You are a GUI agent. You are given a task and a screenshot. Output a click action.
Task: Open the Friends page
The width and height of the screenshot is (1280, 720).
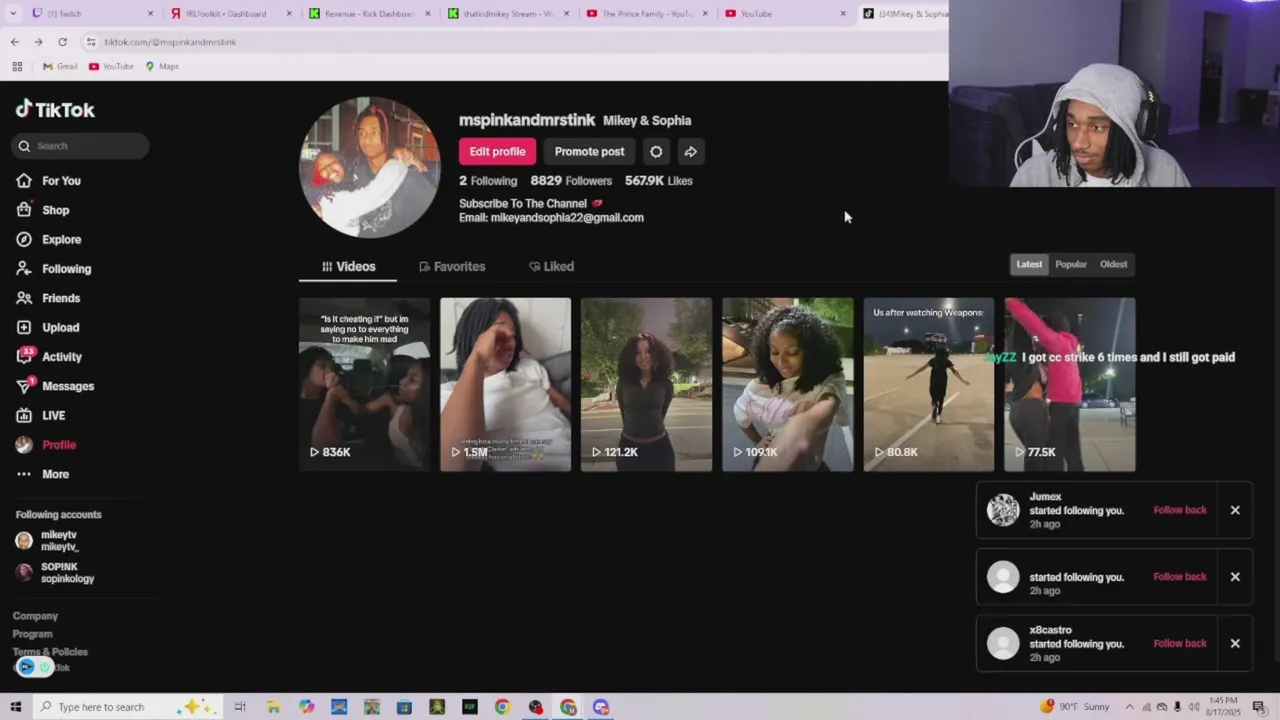coord(48,298)
